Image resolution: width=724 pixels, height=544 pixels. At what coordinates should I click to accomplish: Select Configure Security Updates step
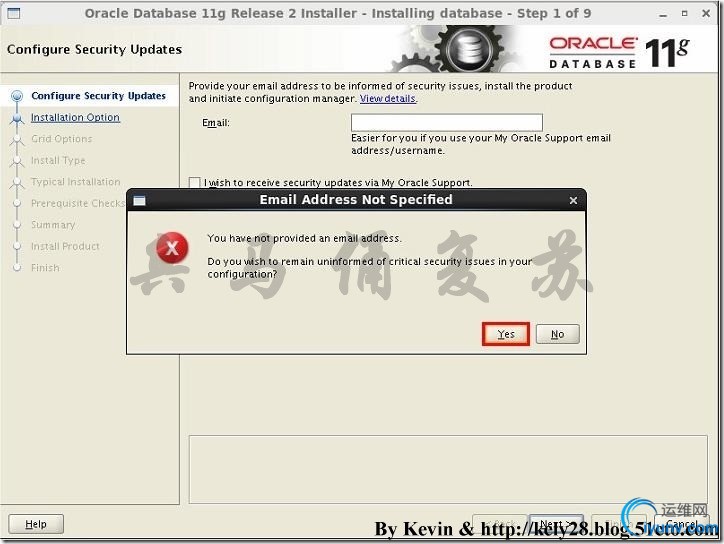(98, 96)
